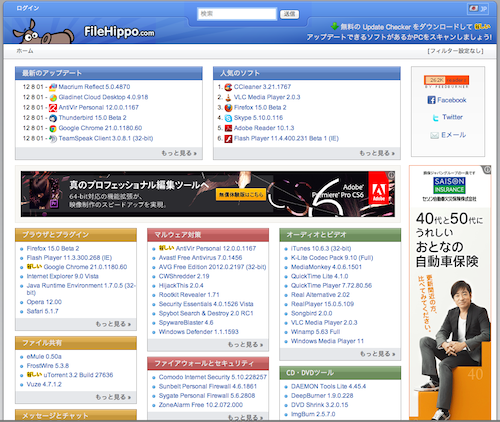
Task: Open the ファイル共有 category header
Action: (x=76, y=343)
